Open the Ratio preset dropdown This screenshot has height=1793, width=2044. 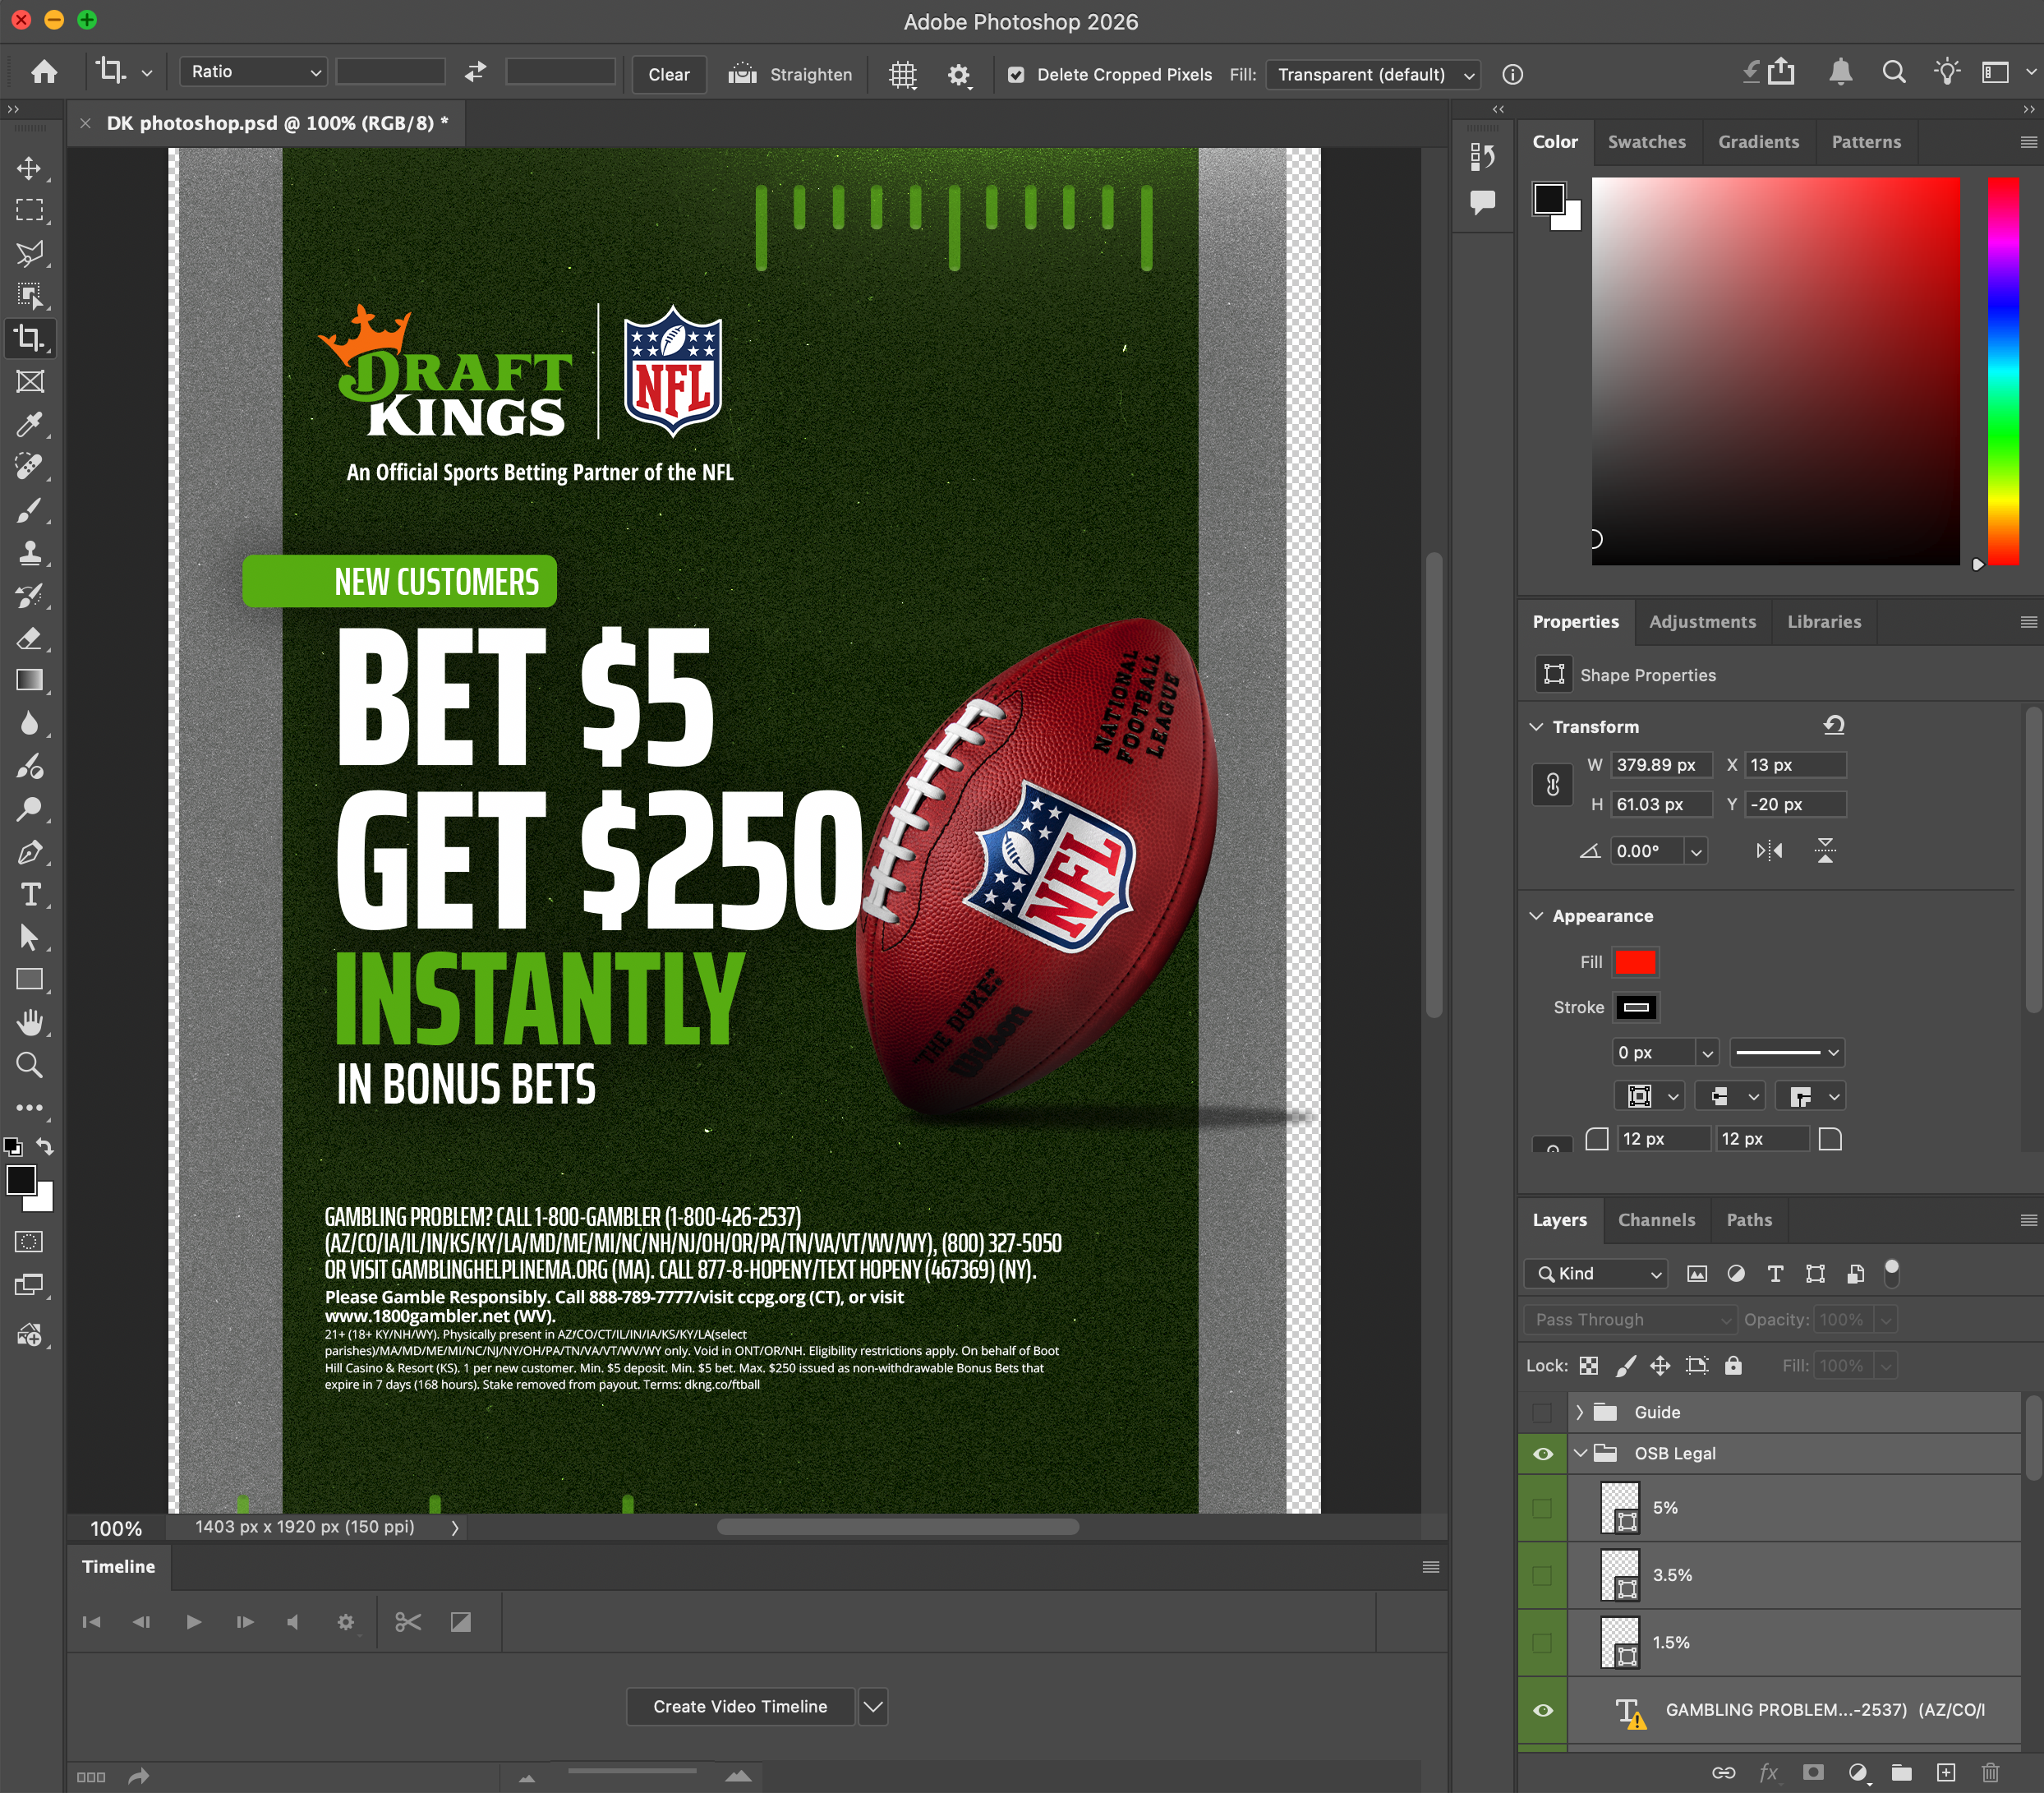tap(255, 72)
